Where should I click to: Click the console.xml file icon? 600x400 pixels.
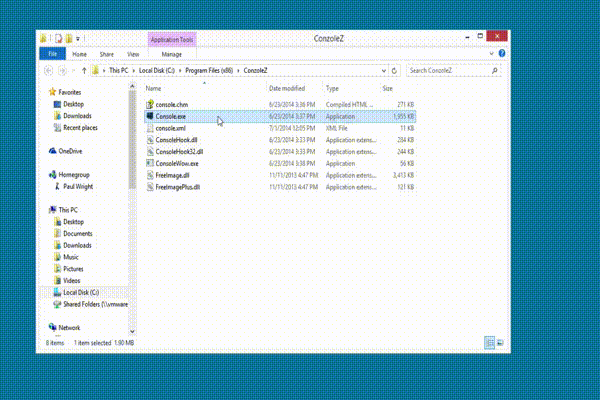pos(150,128)
